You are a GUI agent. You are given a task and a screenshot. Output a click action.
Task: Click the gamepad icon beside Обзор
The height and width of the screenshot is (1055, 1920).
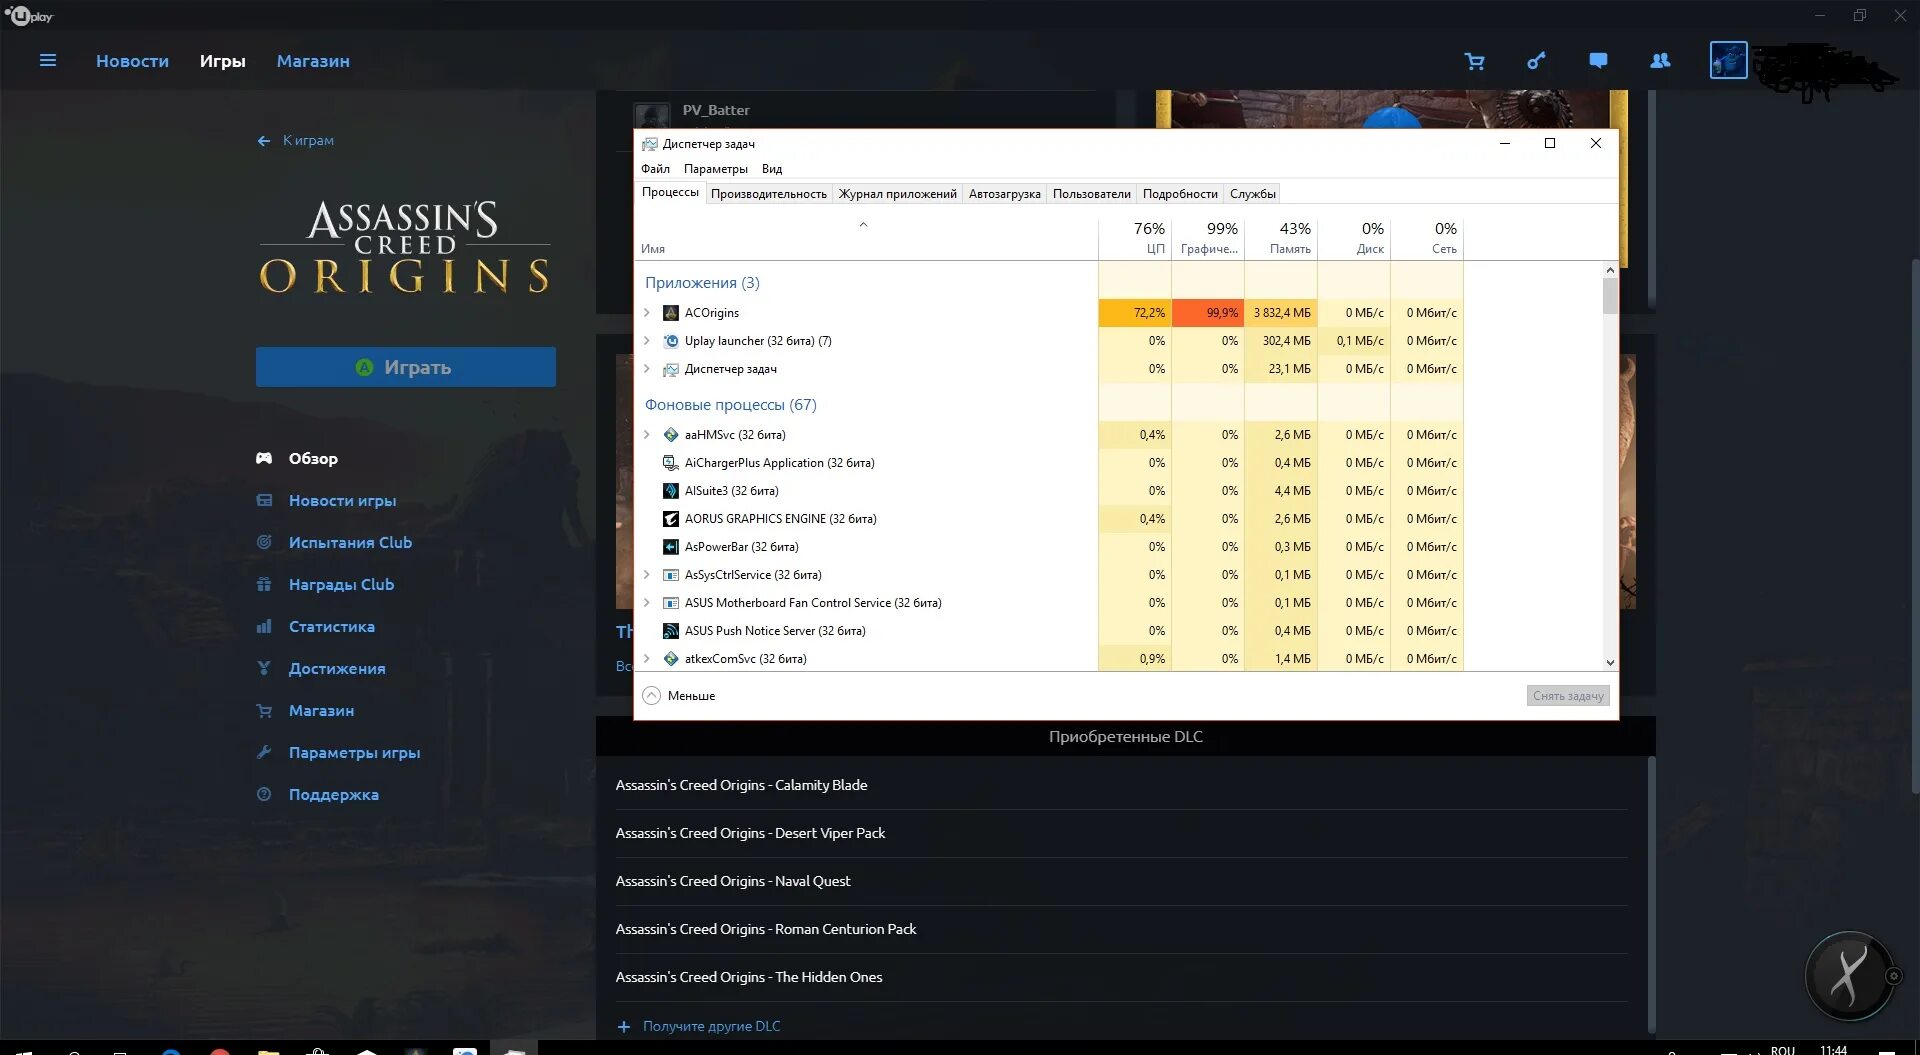click(264, 458)
